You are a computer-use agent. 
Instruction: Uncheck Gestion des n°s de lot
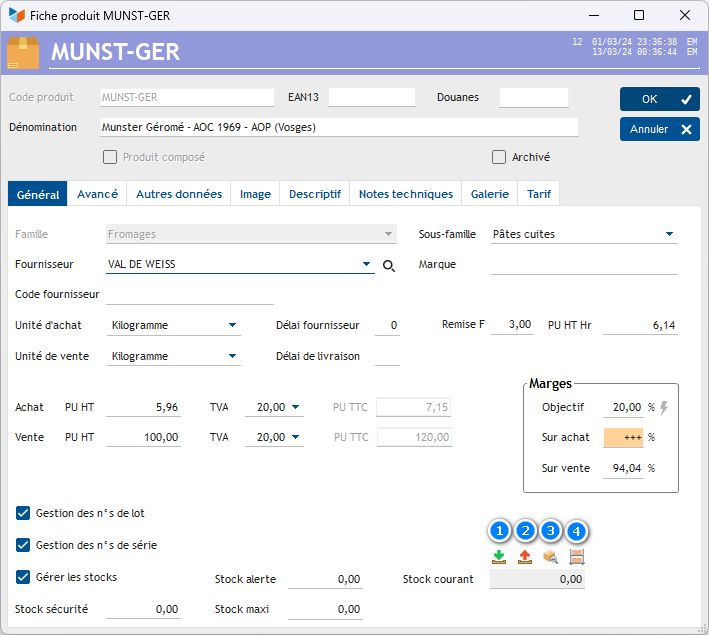pyautogui.click(x=23, y=513)
